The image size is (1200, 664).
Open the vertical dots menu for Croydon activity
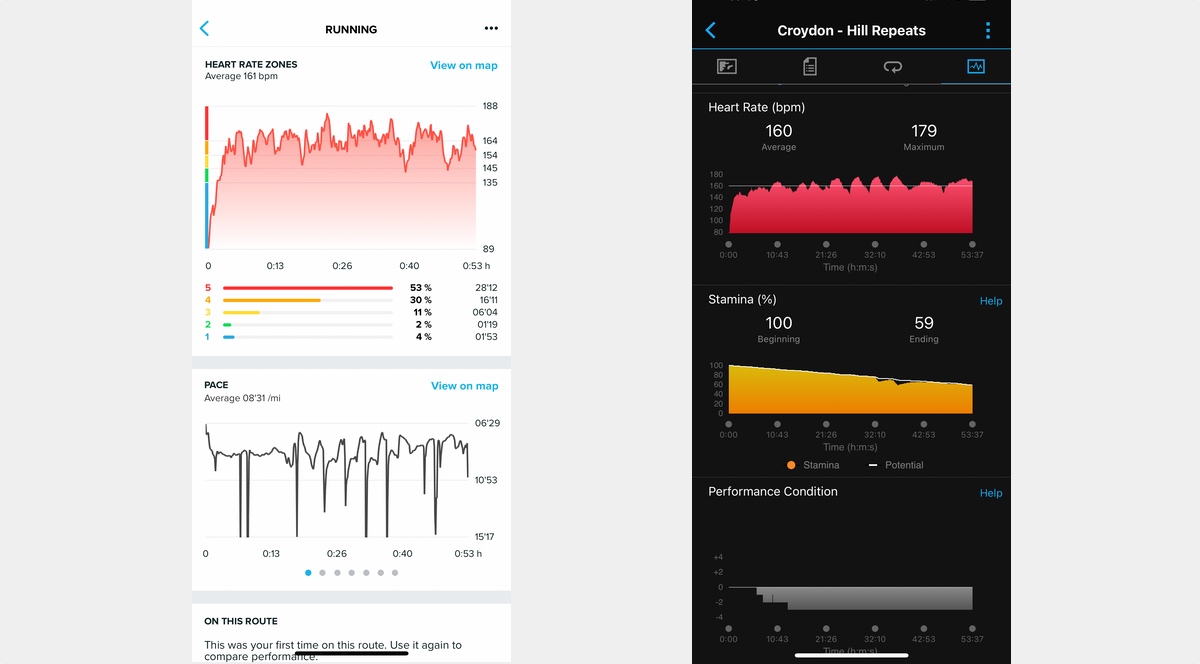pyautogui.click(x=988, y=30)
